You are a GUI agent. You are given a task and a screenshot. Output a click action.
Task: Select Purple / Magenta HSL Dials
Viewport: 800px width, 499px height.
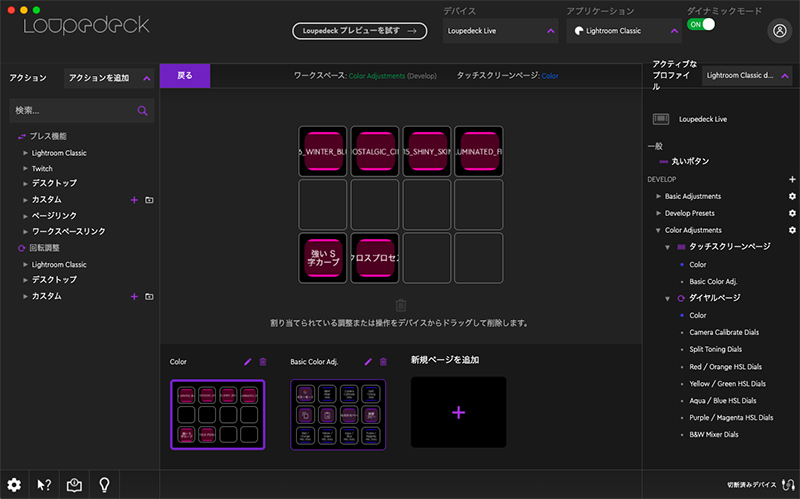click(x=731, y=417)
